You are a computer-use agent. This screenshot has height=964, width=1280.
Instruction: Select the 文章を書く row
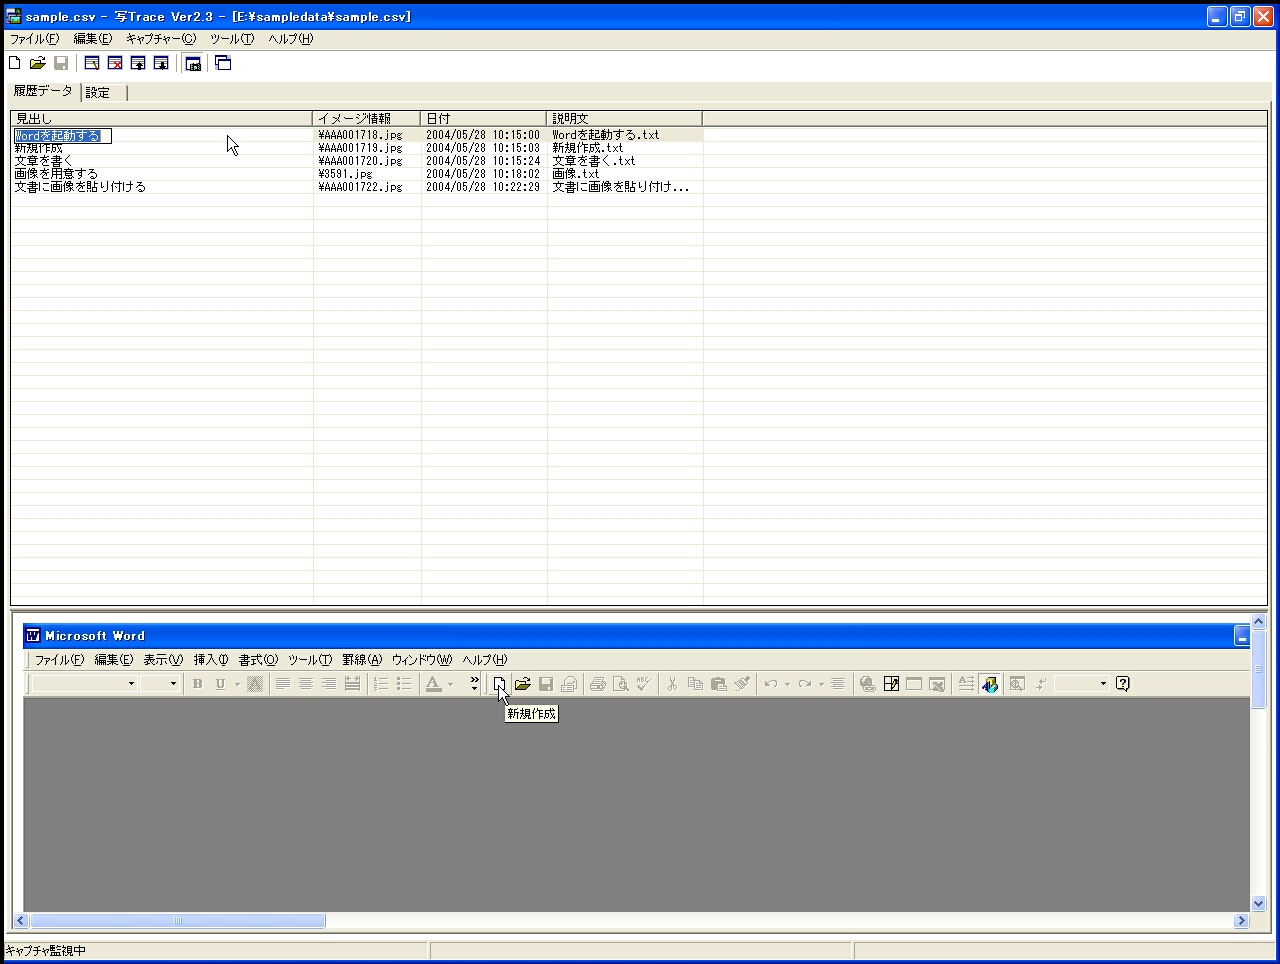pyautogui.click(x=43, y=161)
